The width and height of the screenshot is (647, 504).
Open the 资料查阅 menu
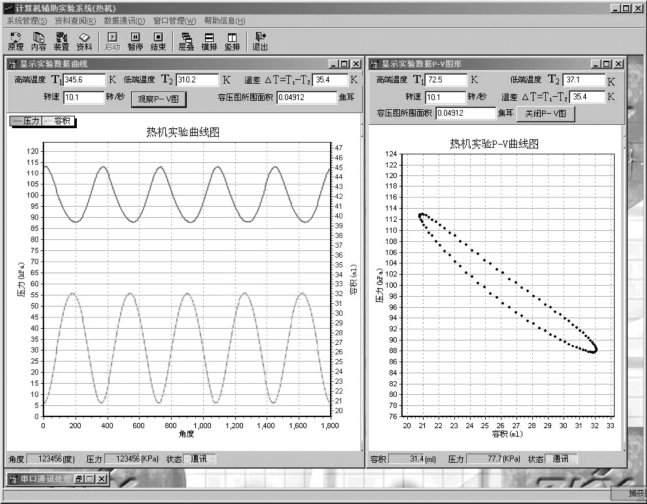tap(75, 20)
